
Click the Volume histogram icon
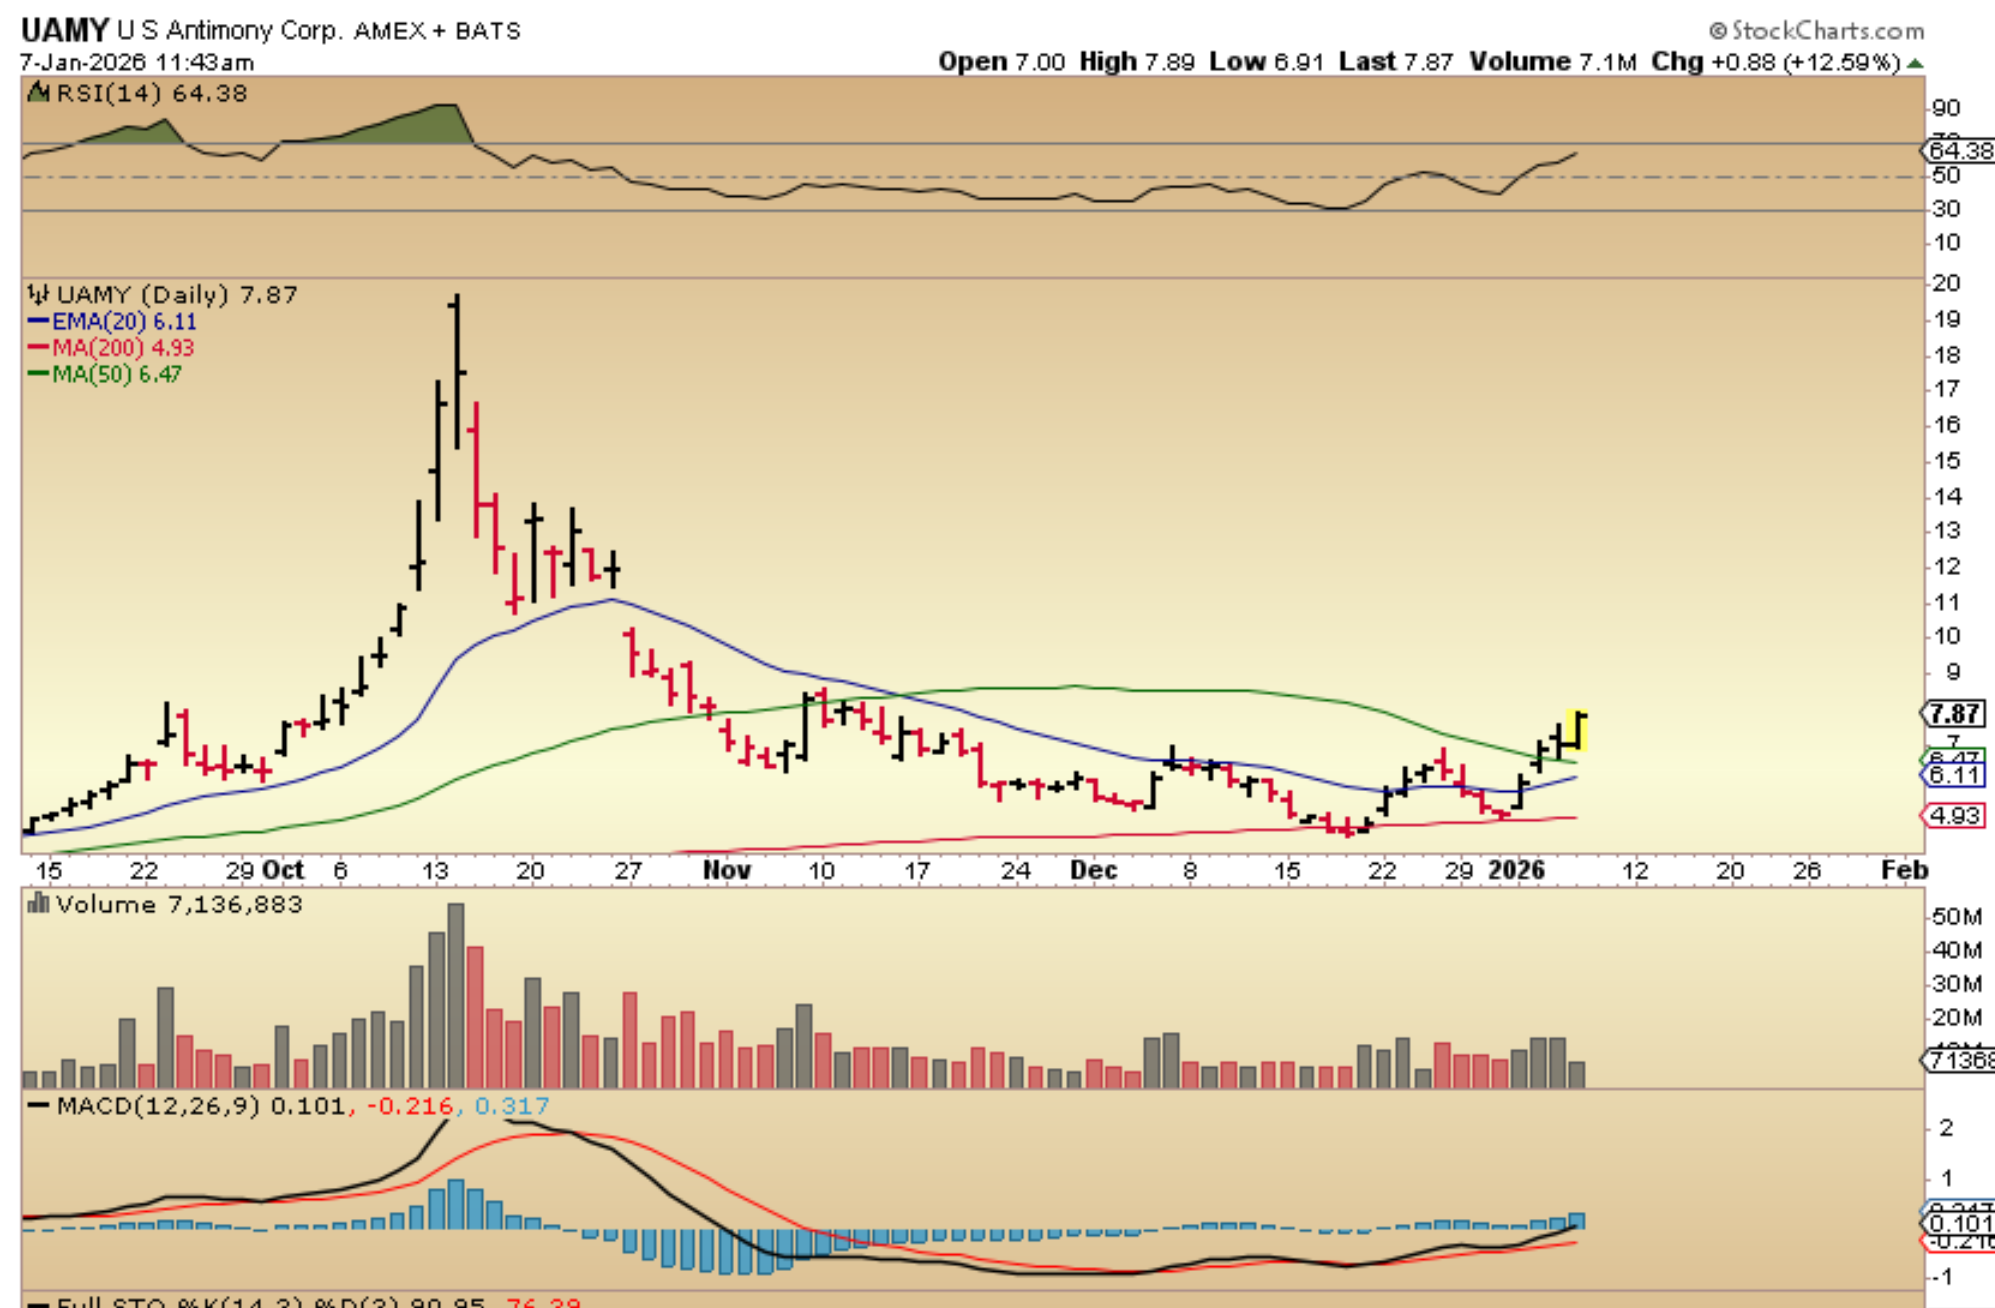pyautogui.click(x=38, y=904)
